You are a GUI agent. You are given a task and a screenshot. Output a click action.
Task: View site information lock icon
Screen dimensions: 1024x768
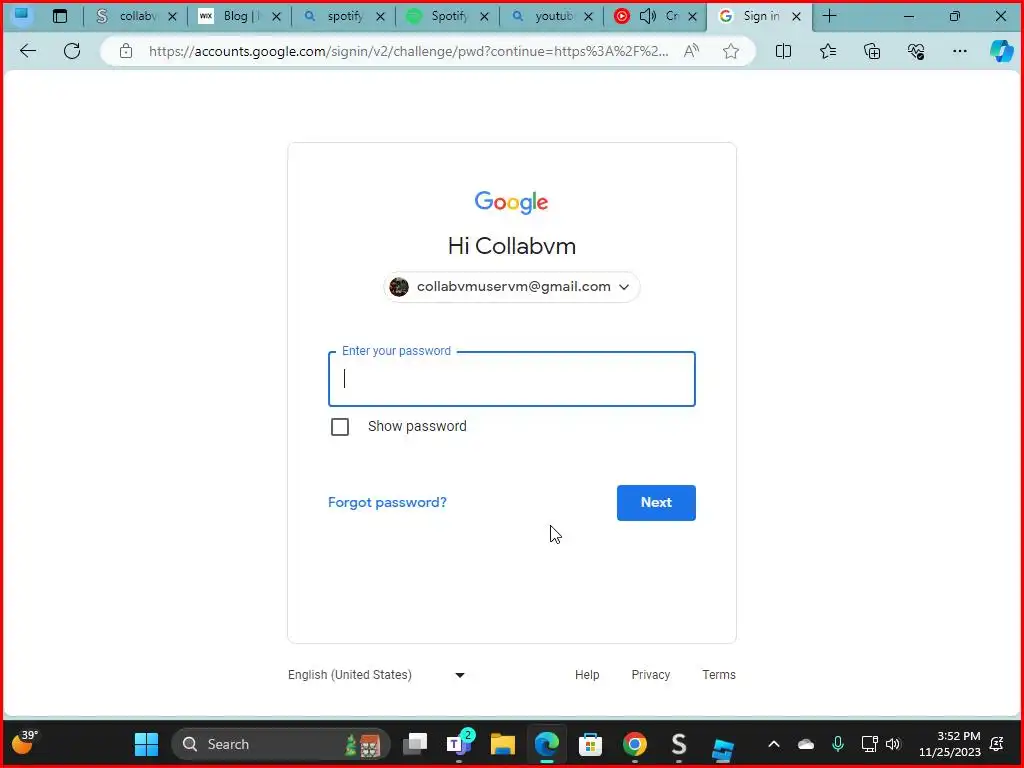pos(126,51)
